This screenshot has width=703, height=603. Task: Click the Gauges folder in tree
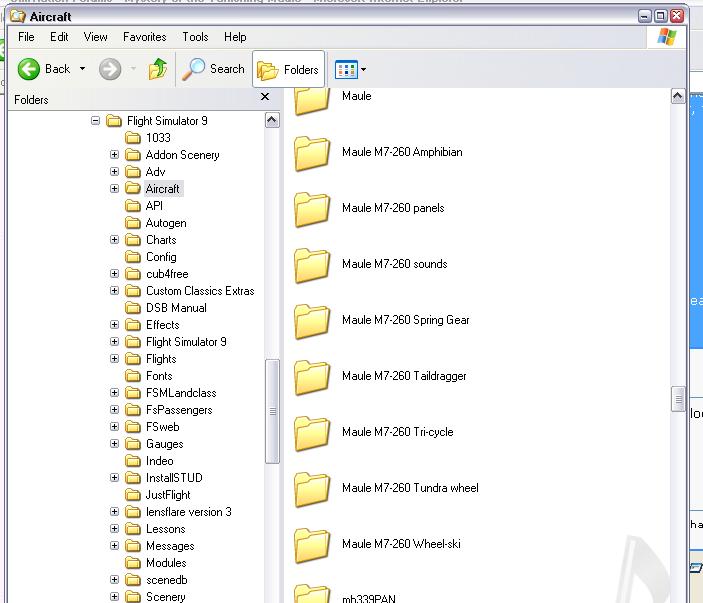pyautogui.click(x=164, y=444)
